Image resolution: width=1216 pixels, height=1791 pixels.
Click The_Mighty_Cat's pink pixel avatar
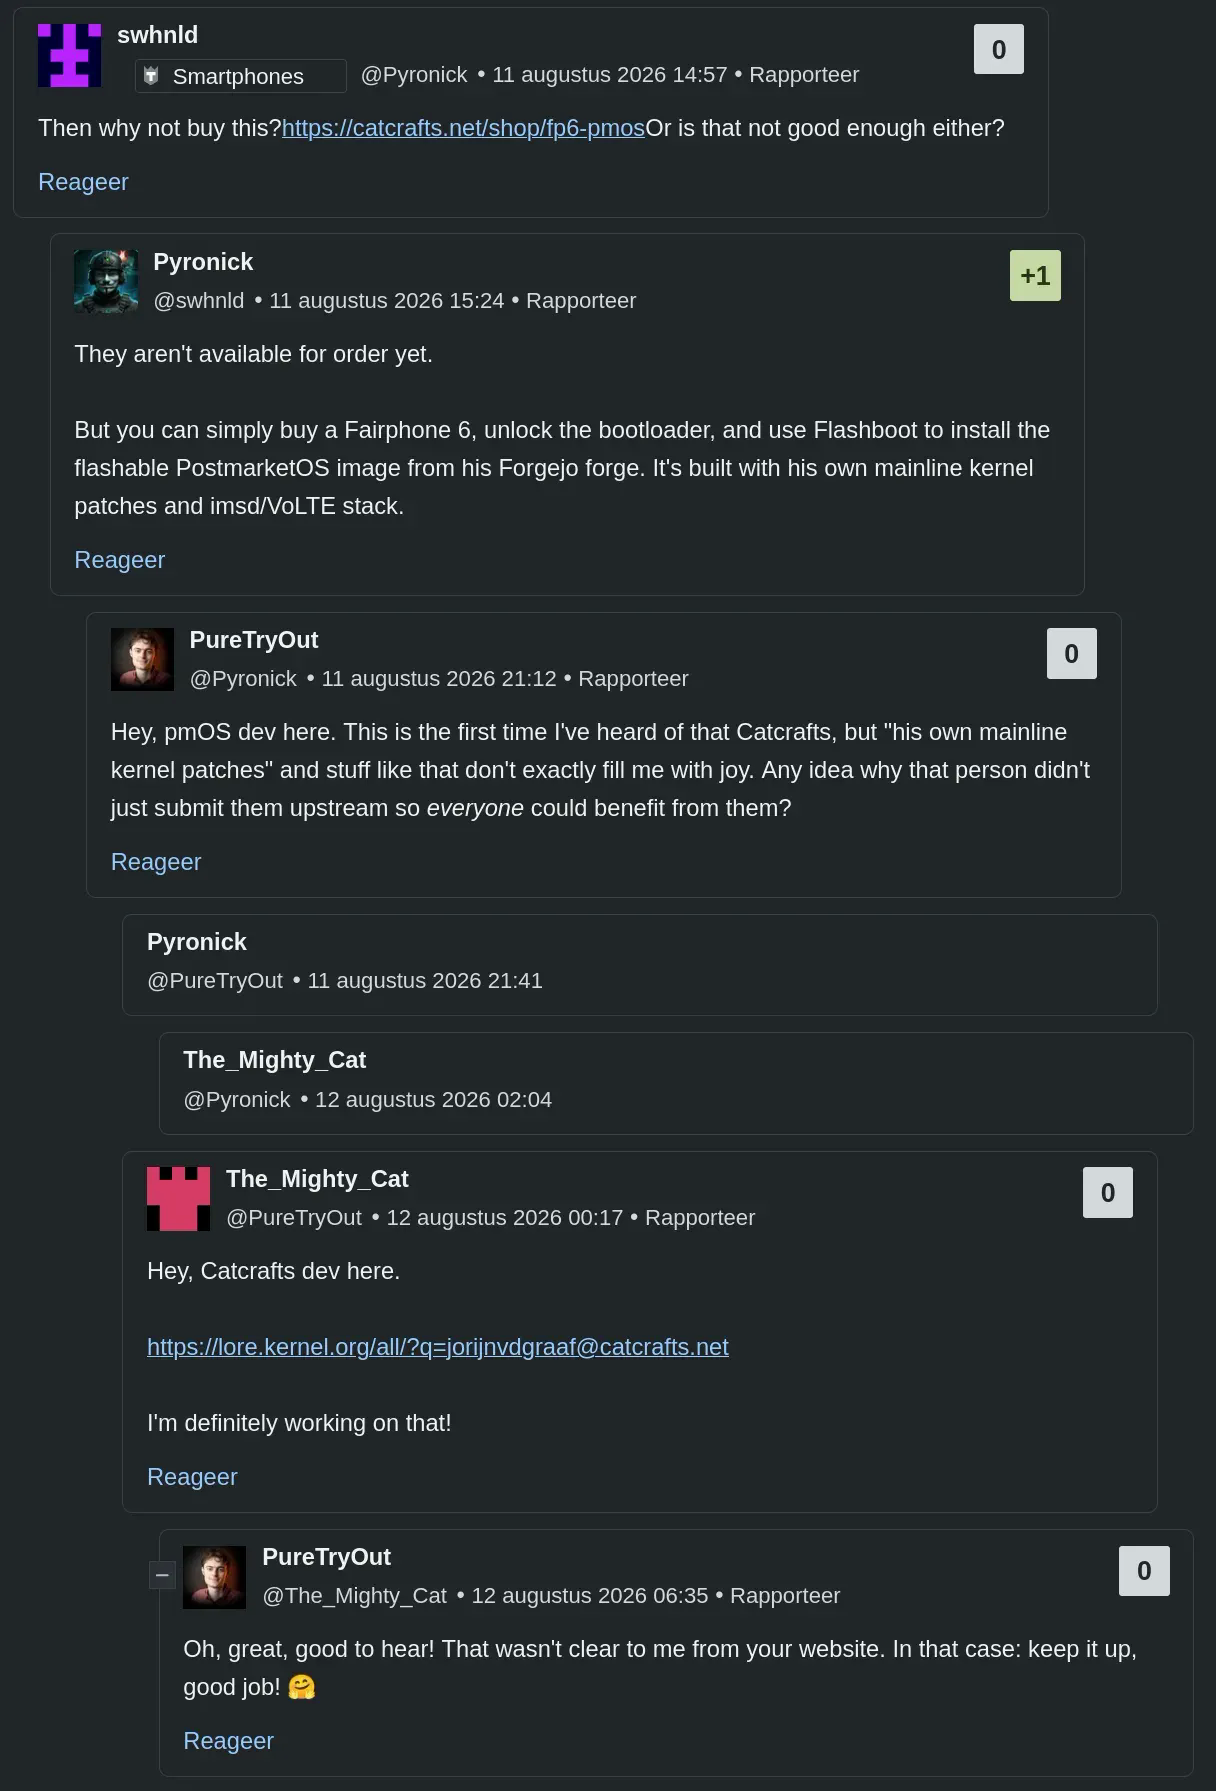[178, 1198]
